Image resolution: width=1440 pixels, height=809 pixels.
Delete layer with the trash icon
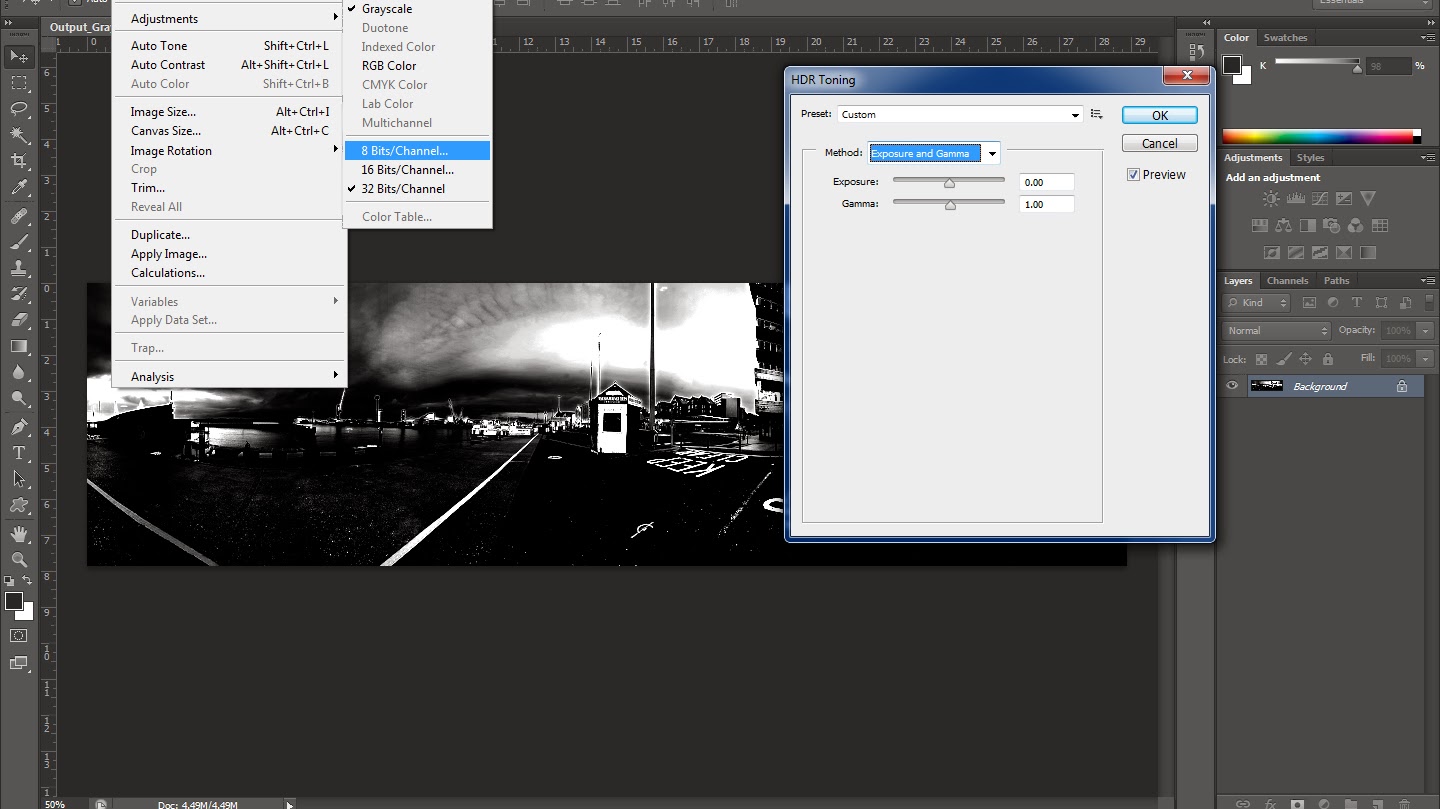pos(1404,803)
